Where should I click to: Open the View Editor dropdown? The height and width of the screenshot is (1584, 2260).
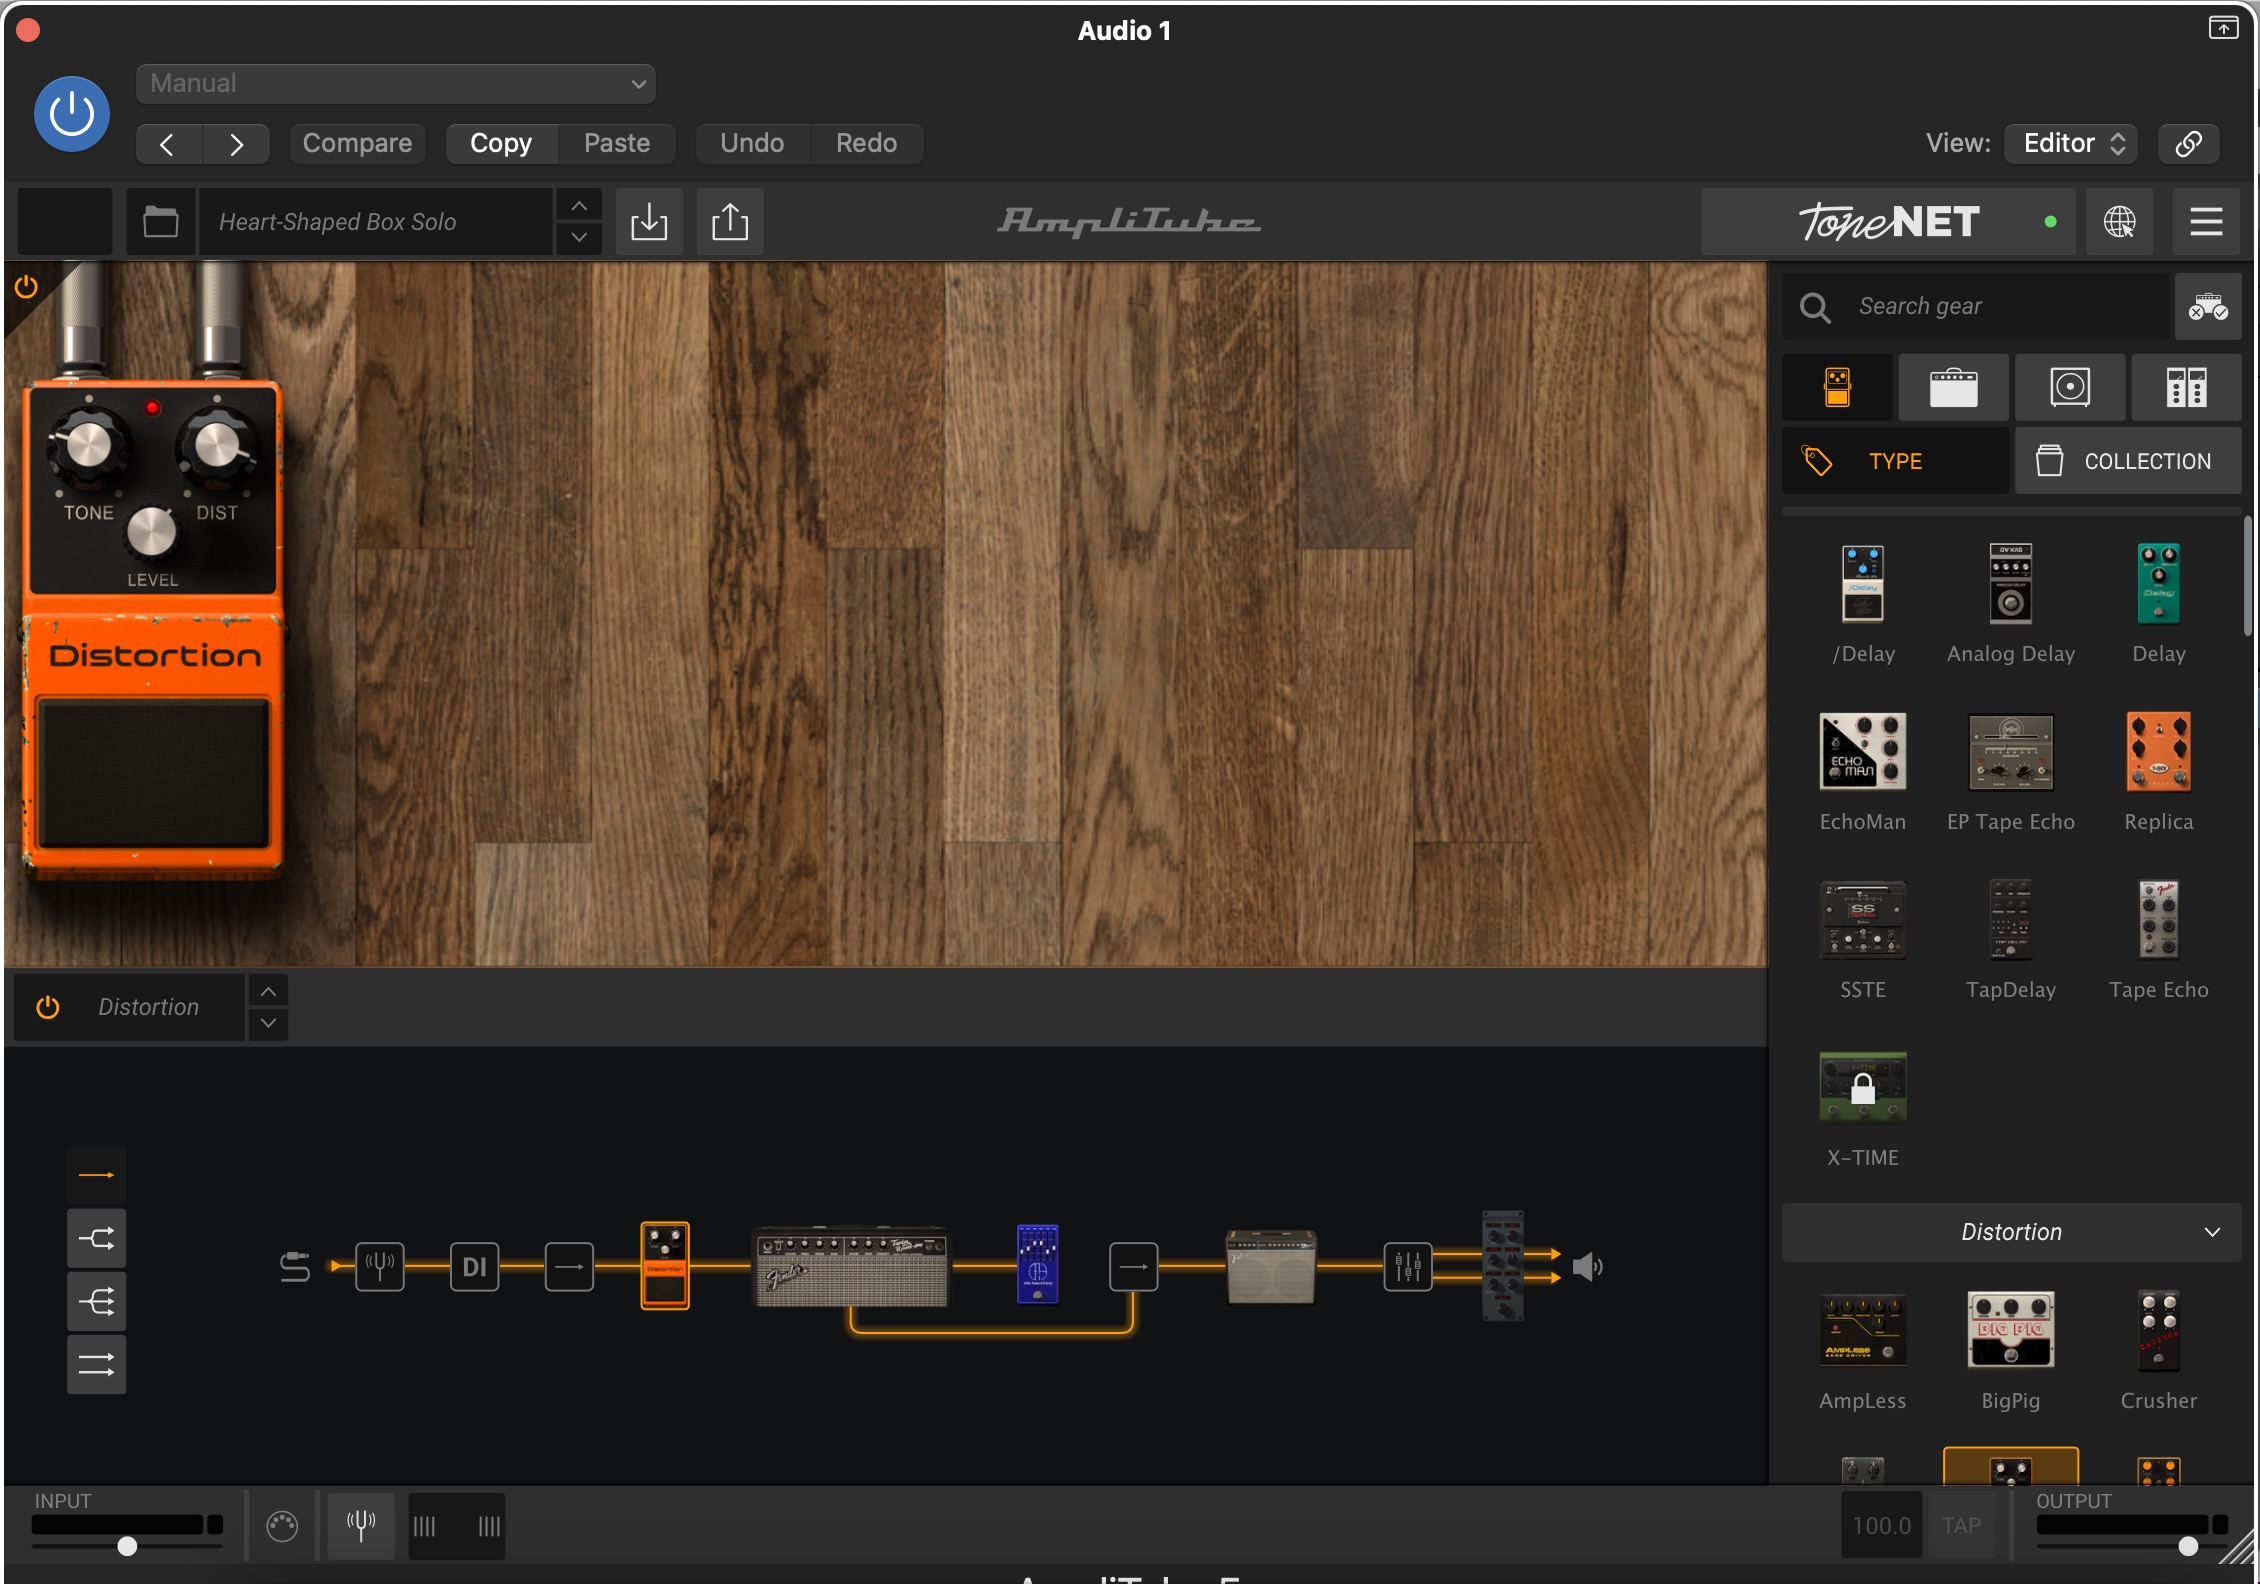pos(2071,143)
